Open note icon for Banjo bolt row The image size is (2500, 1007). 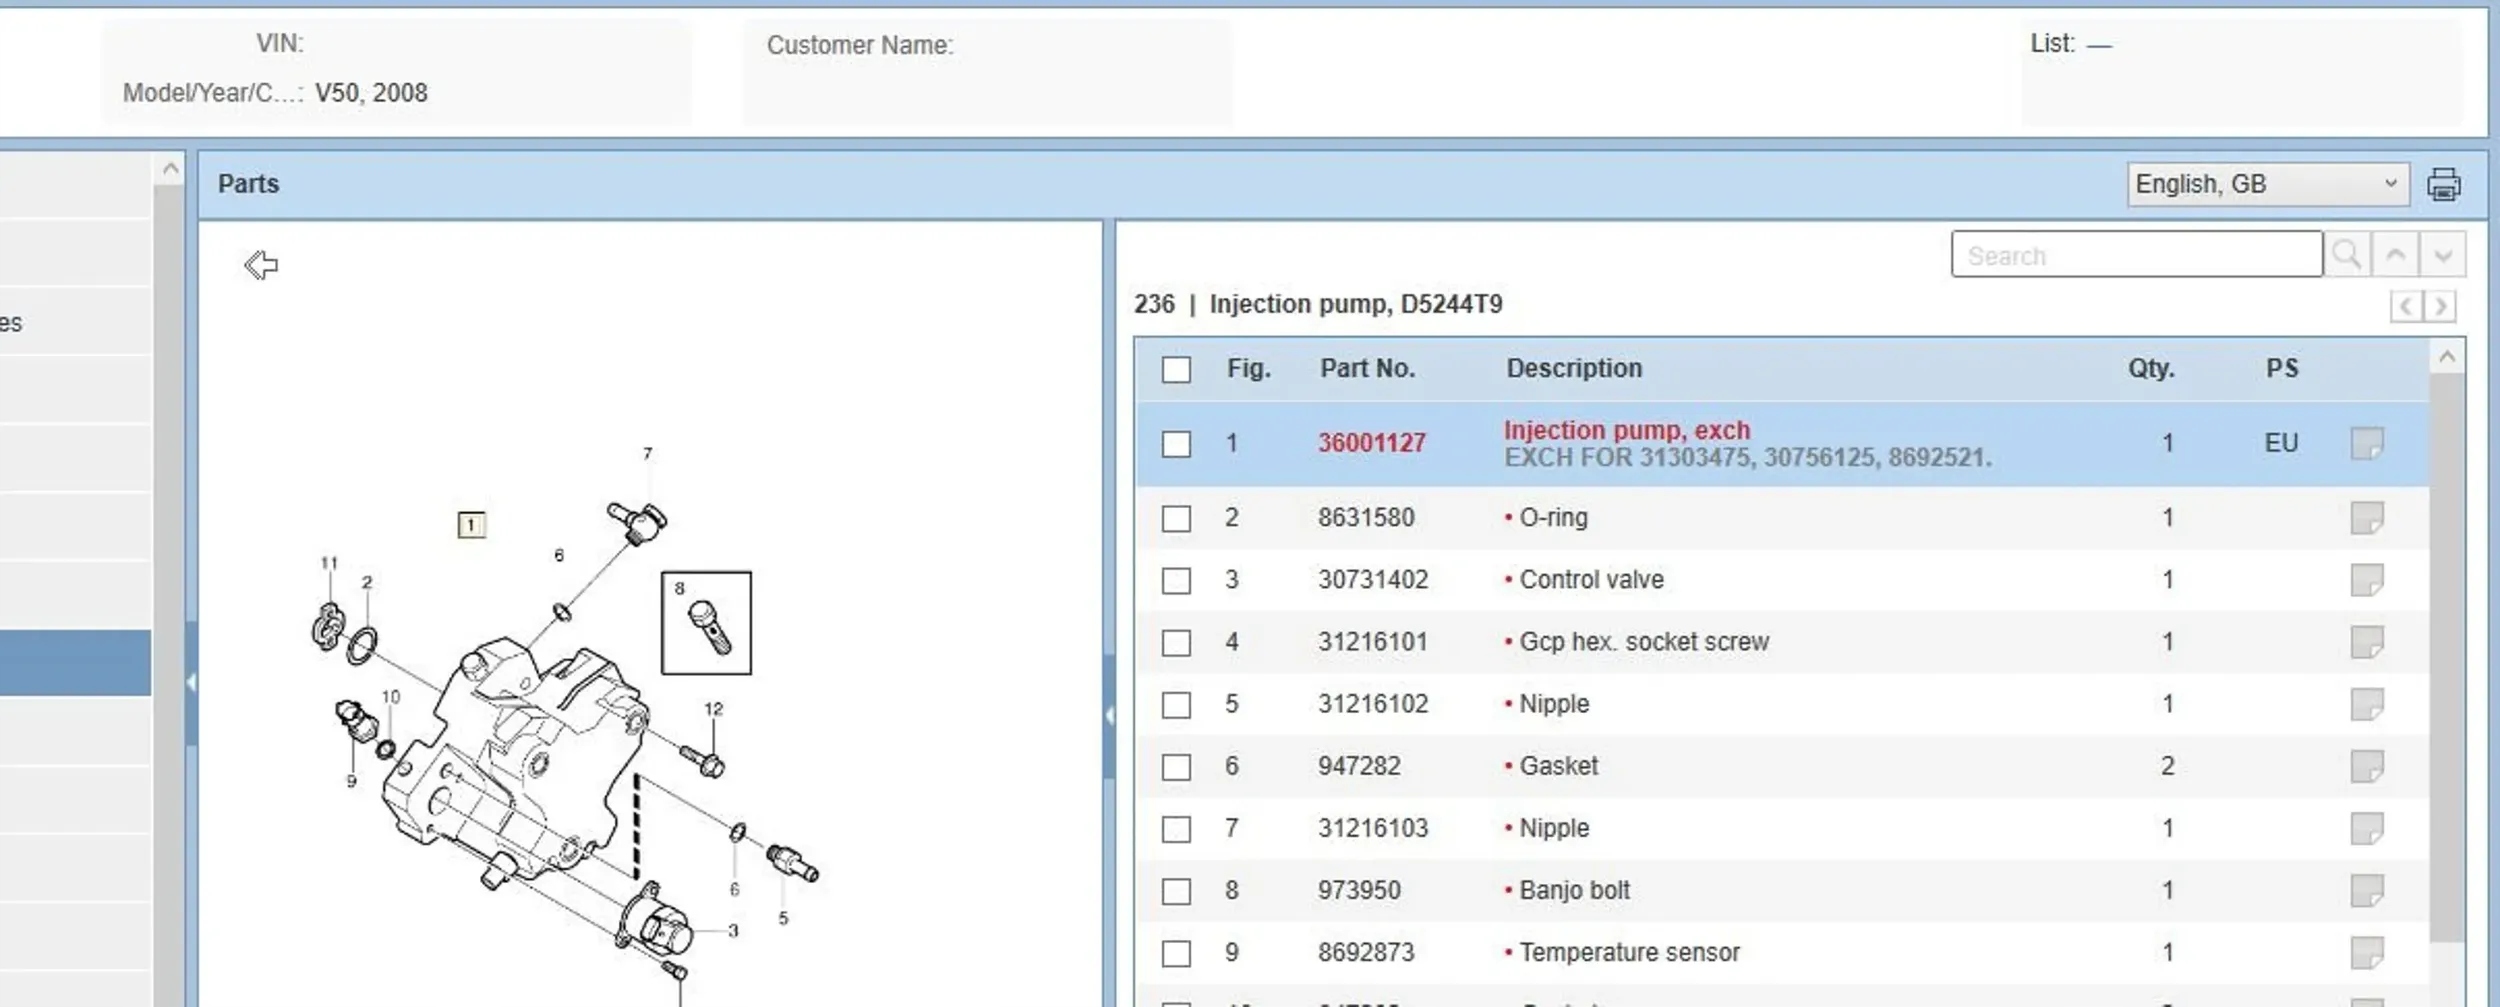pos(2366,890)
